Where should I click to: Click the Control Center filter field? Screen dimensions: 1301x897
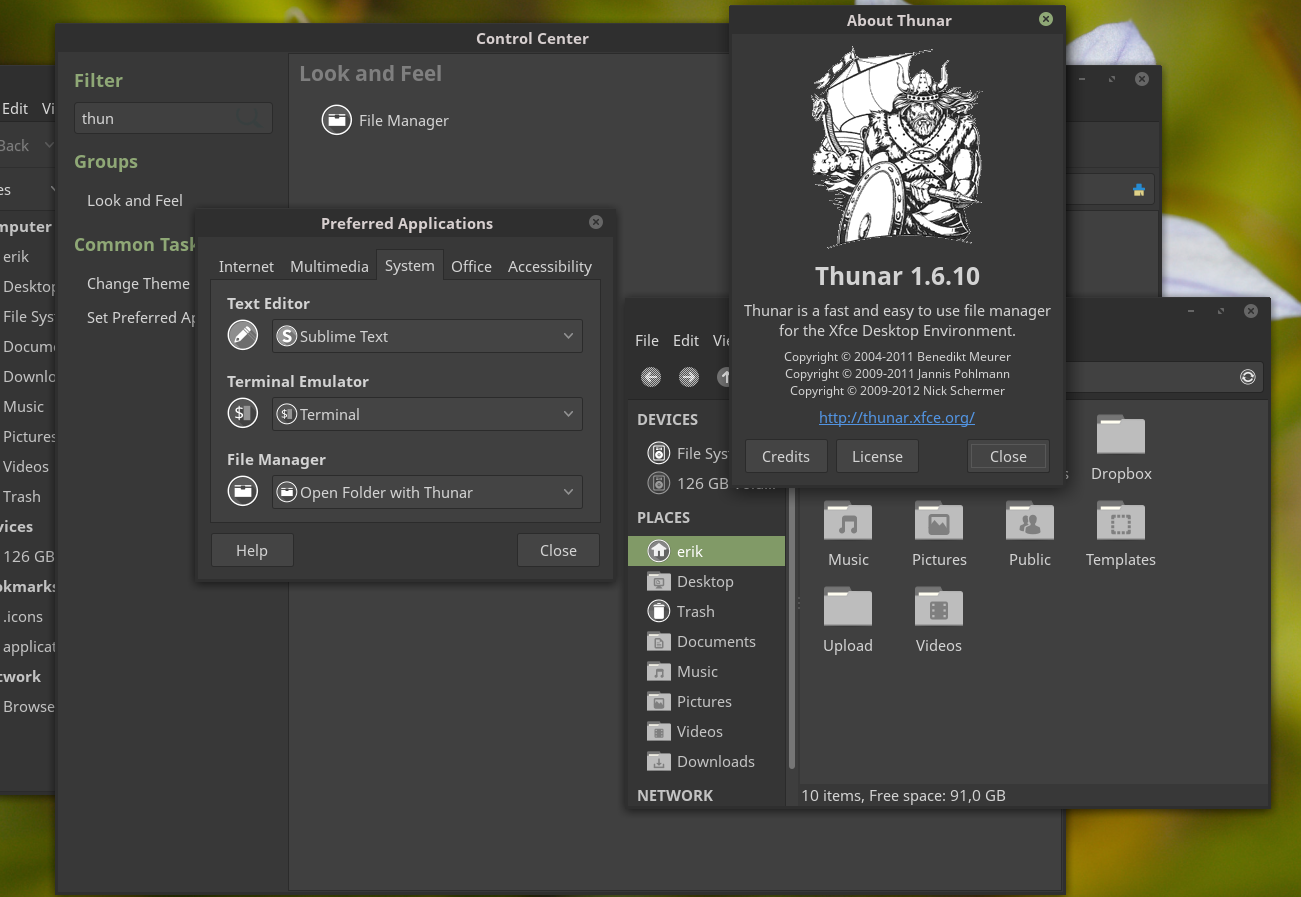(173, 118)
